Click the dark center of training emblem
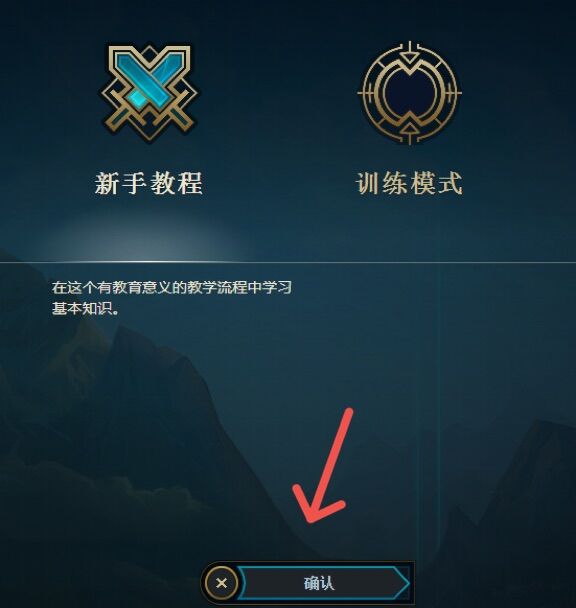This screenshot has height=608, width=576. coord(410,93)
